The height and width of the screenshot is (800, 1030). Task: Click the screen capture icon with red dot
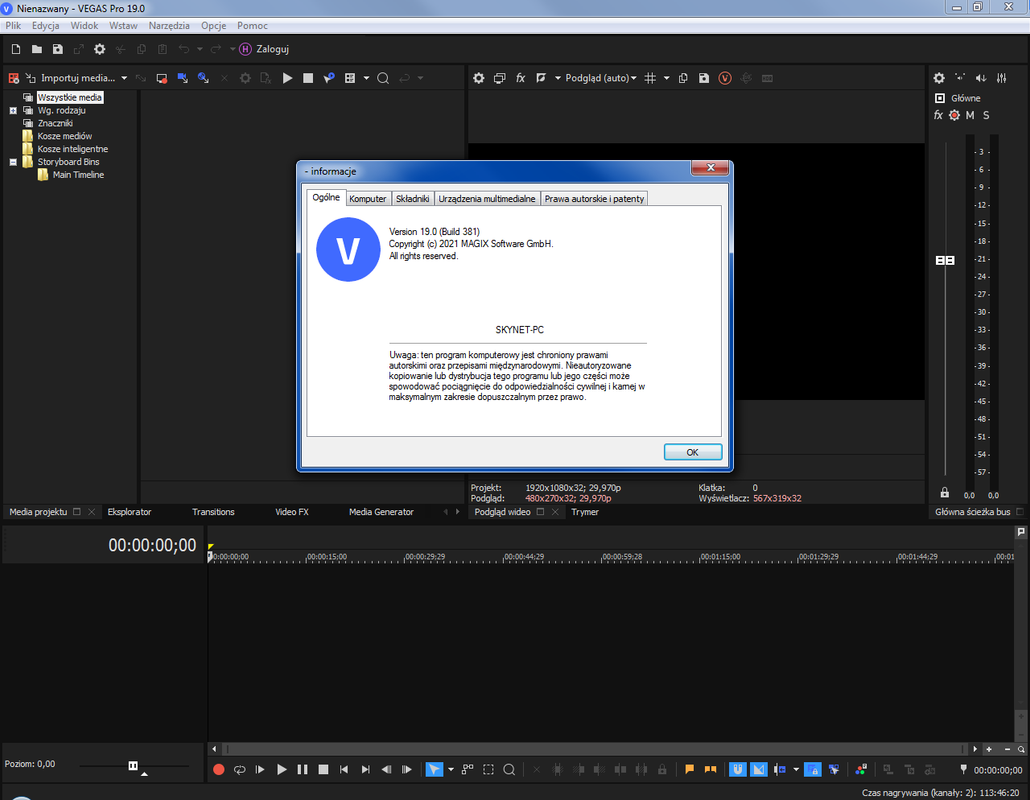point(162,78)
